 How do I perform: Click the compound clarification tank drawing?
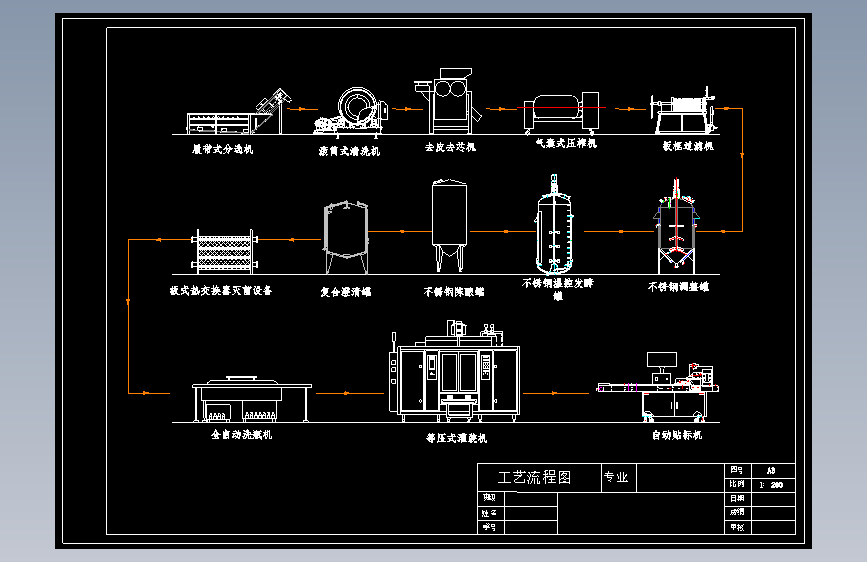coord(346,237)
